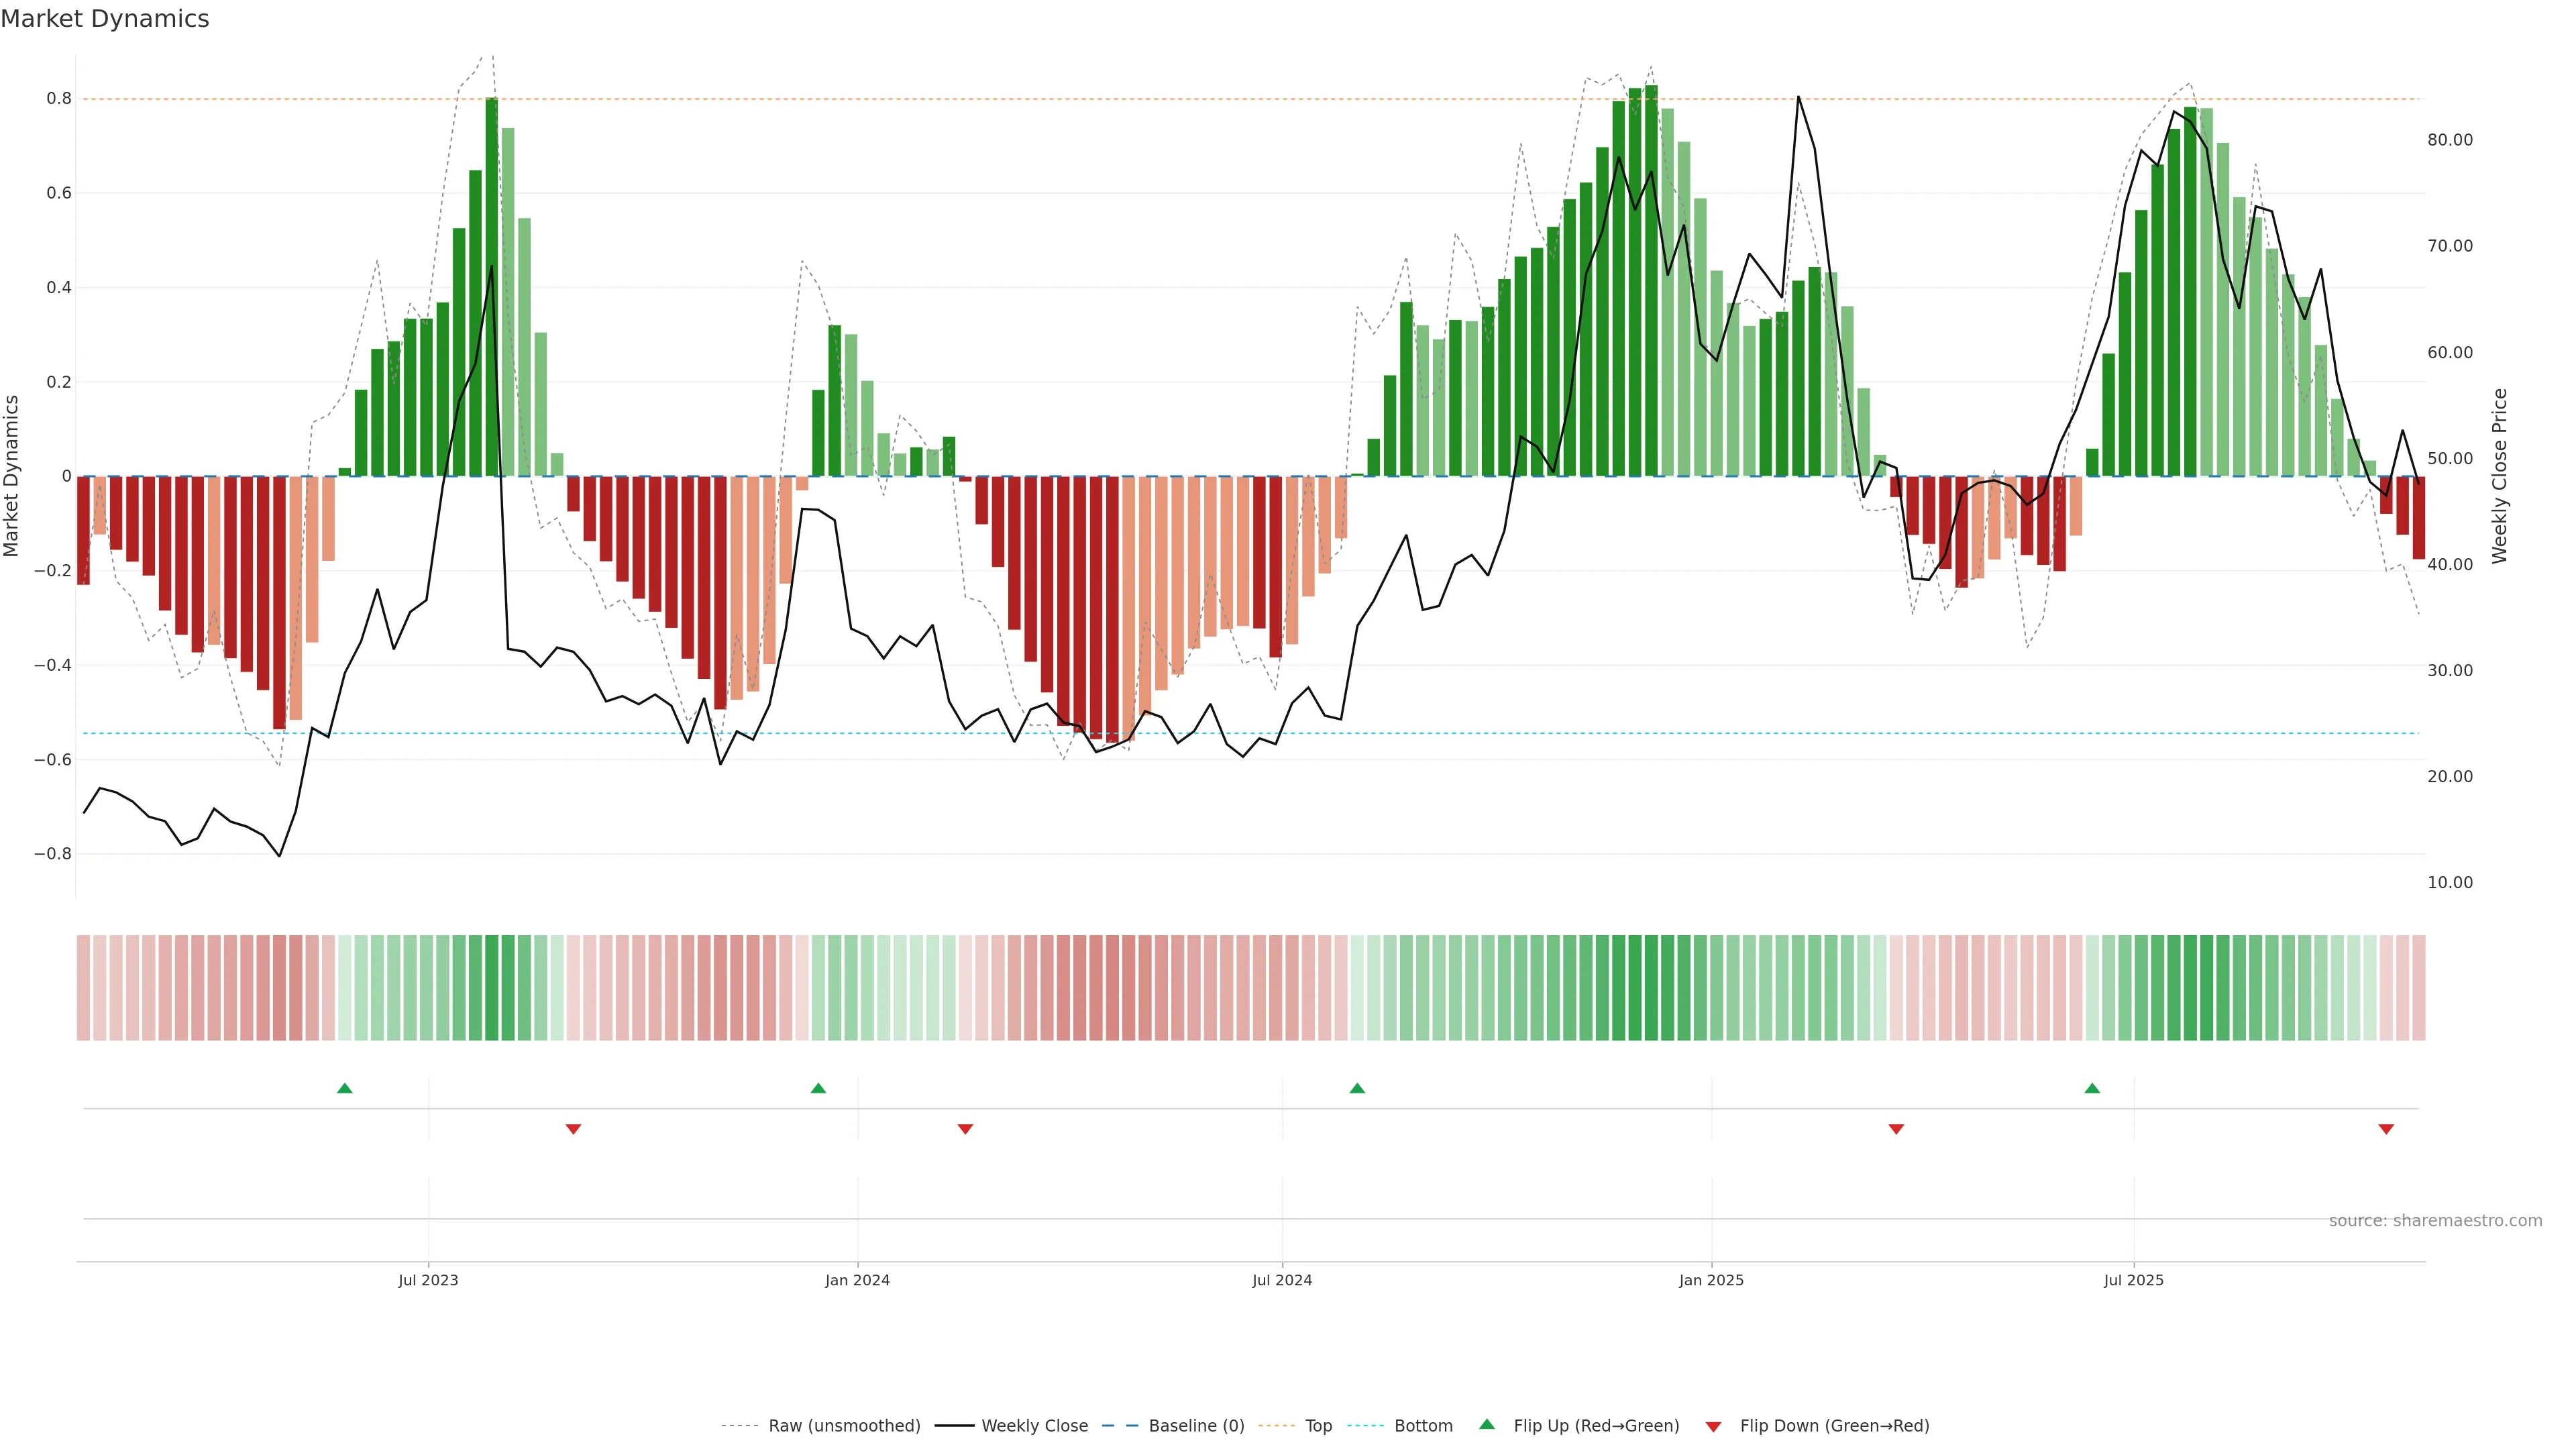Click the Flip Down marker between Jan and Jul 2025

(1896, 1129)
